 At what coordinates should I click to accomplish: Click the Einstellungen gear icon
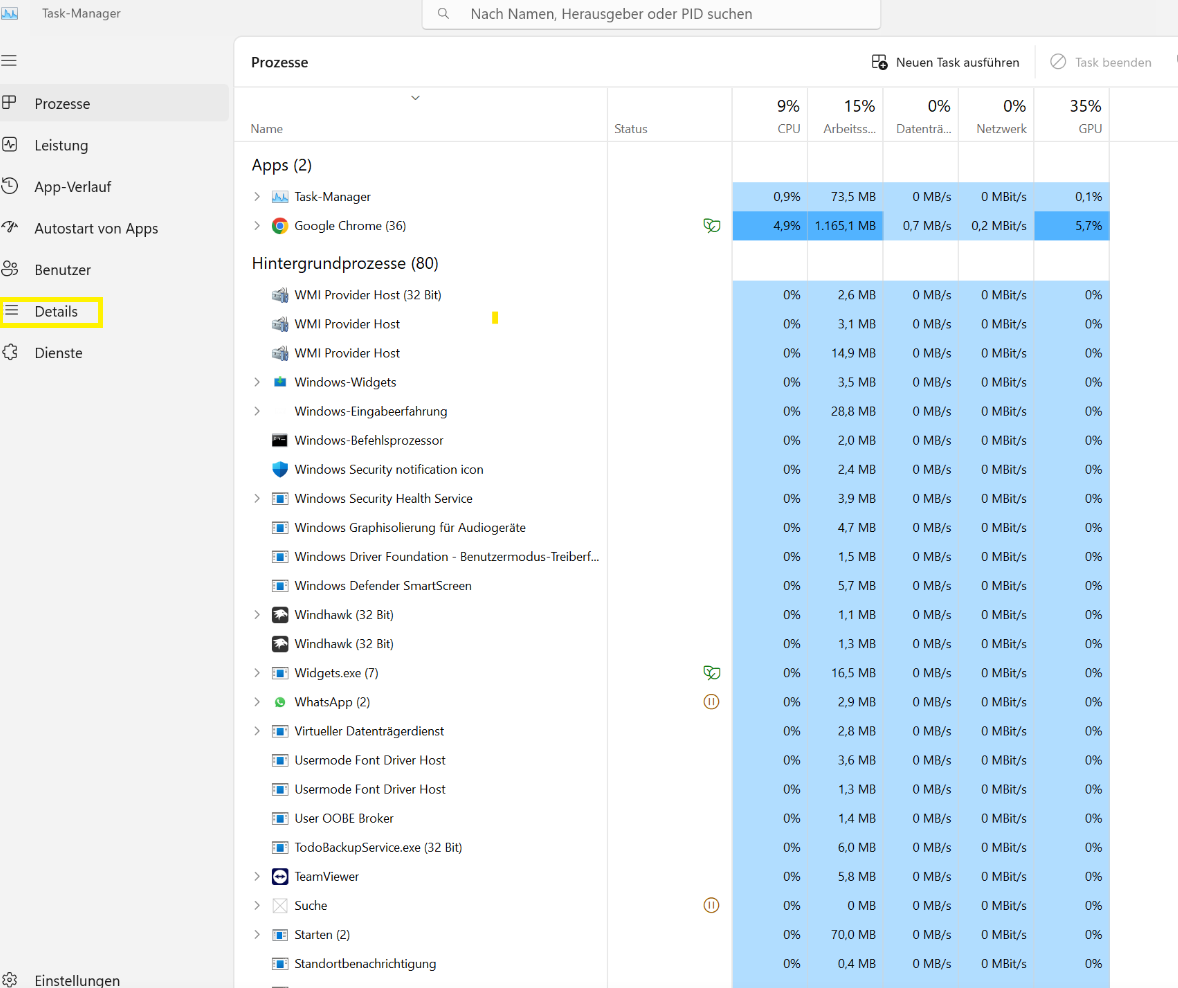(10, 979)
